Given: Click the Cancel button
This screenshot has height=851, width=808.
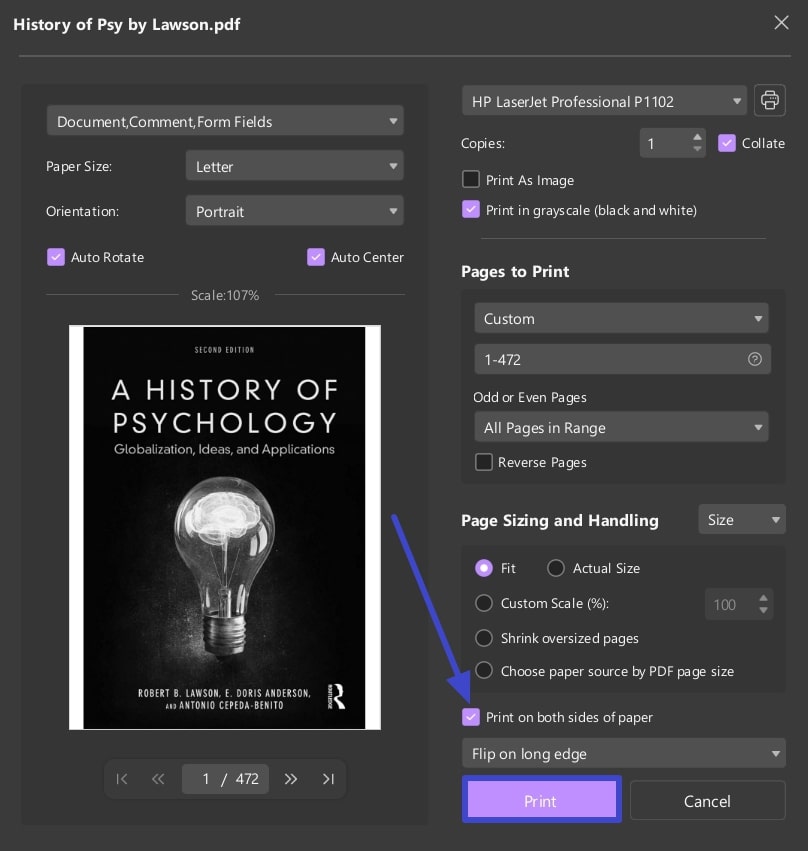Looking at the screenshot, I should pyautogui.click(x=707, y=801).
